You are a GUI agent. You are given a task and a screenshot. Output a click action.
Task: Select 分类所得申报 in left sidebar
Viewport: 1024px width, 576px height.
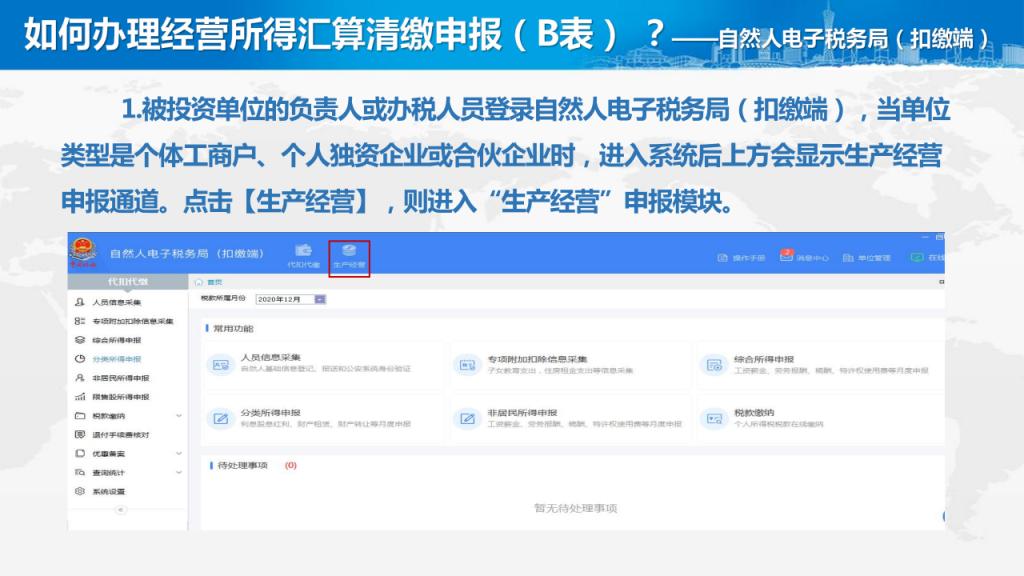[115, 359]
